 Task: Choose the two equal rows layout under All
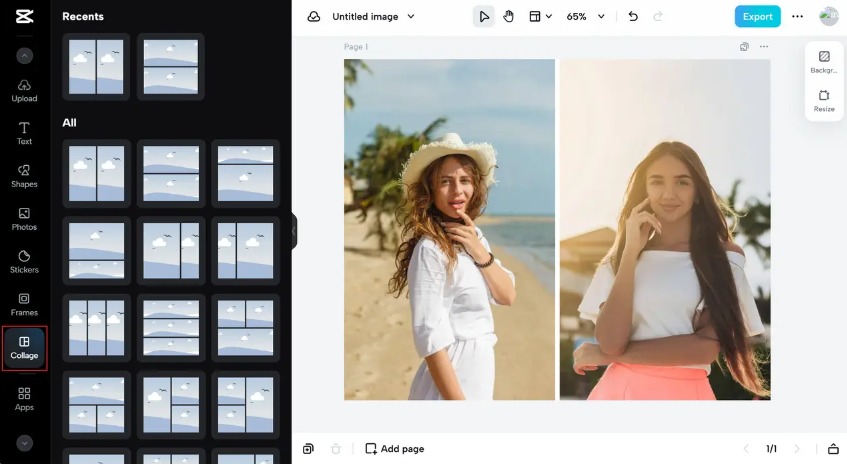[x=171, y=173]
